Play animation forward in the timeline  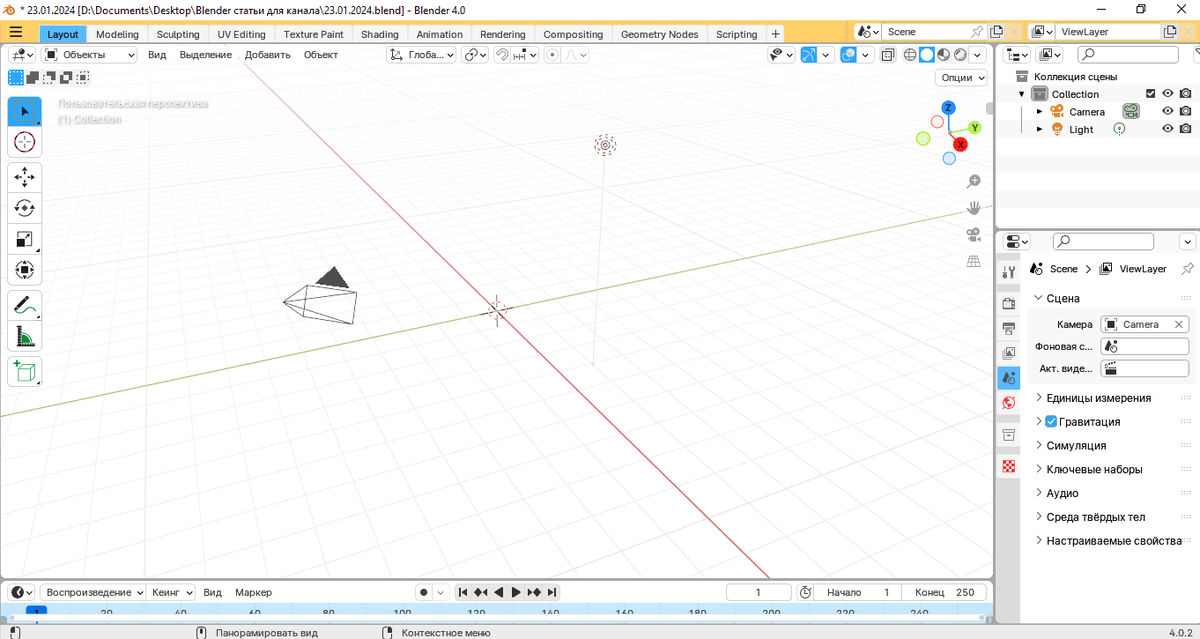click(x=516, y=592)
